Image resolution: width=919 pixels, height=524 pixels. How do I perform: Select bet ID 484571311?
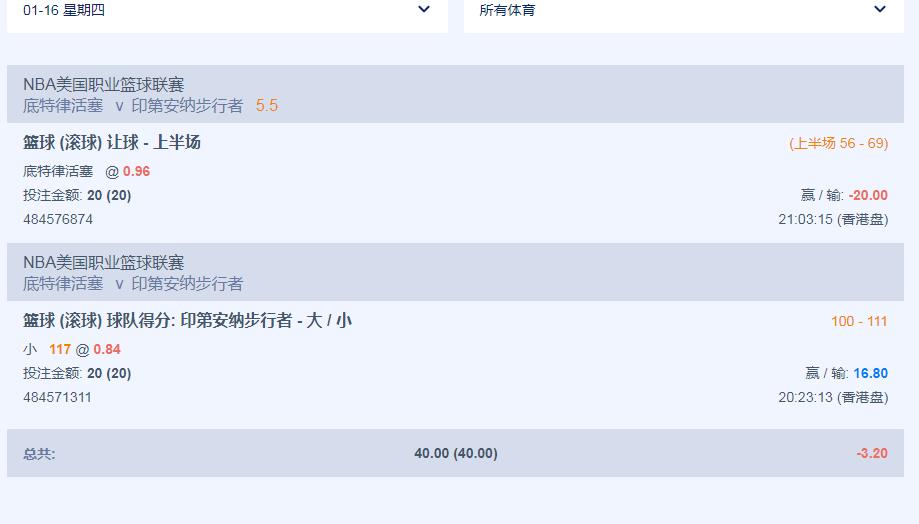coord(58,397)
